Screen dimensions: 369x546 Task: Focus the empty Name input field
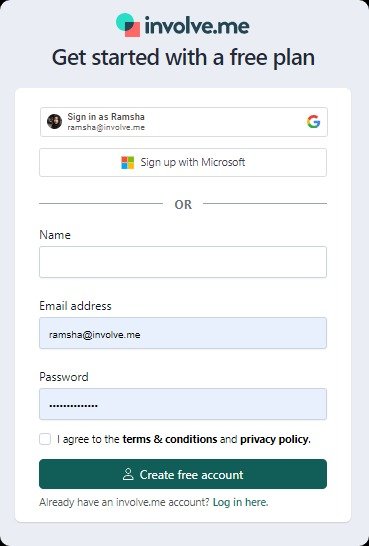coord(183,262)
